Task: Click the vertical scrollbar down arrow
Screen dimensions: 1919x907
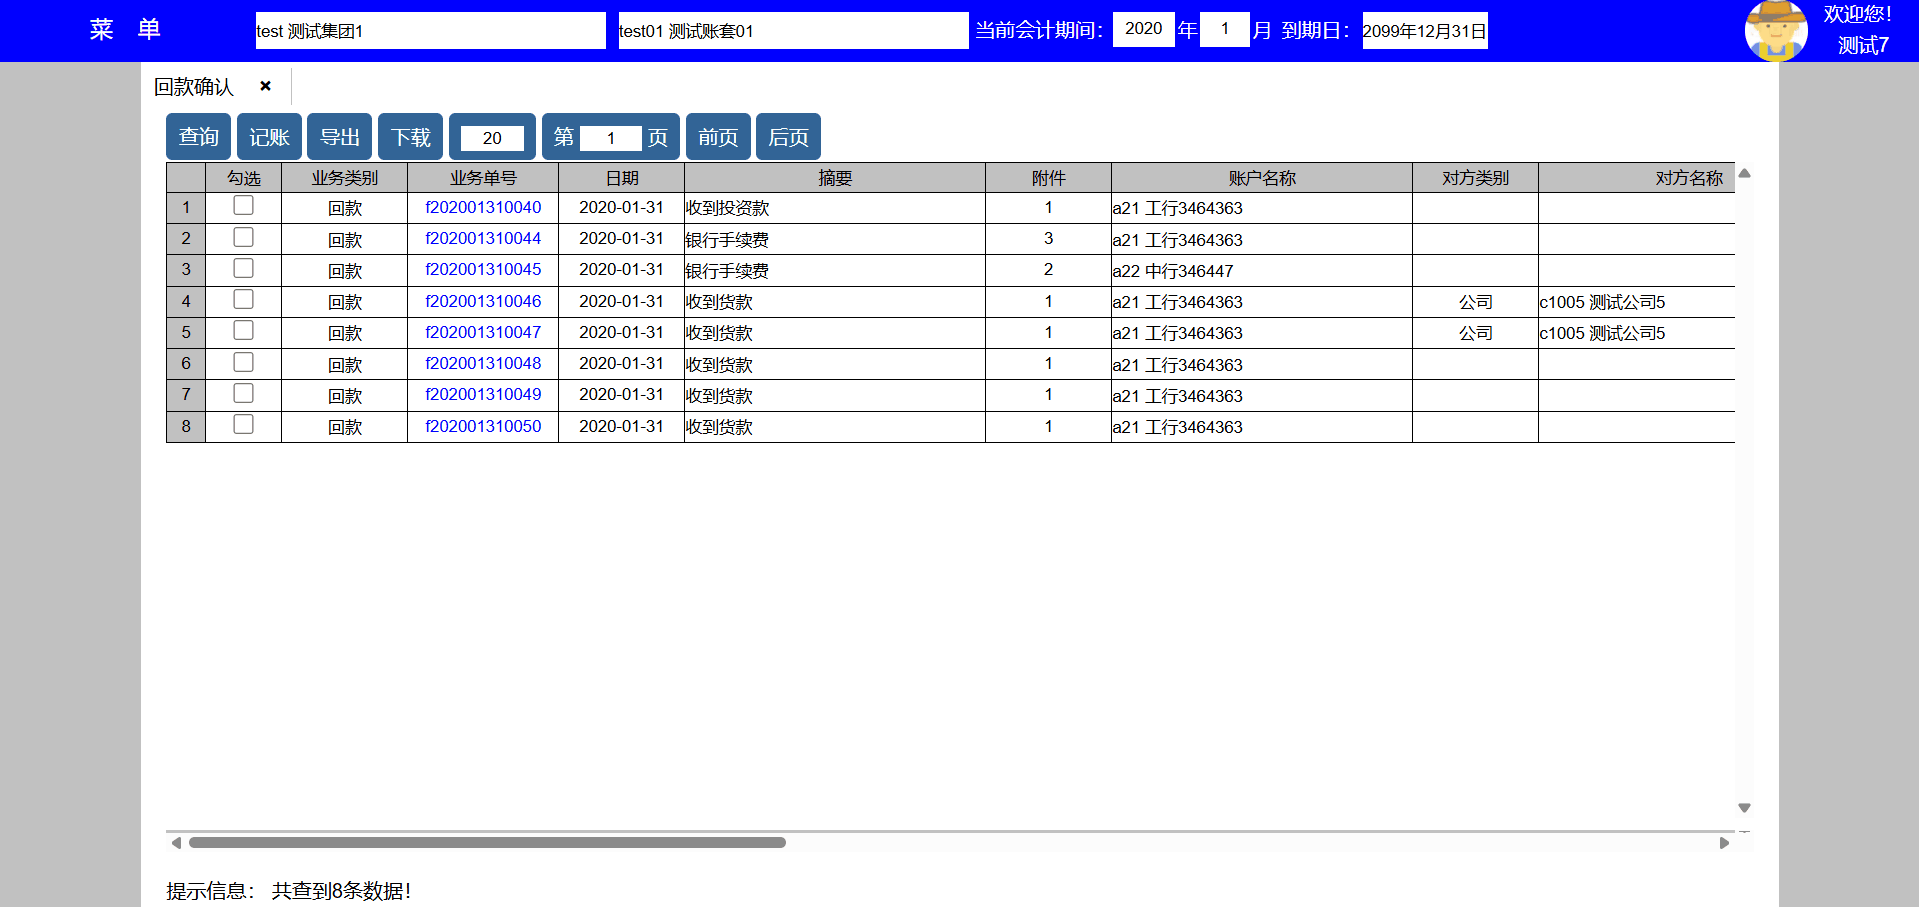Action: click(x=1744, y=807)
